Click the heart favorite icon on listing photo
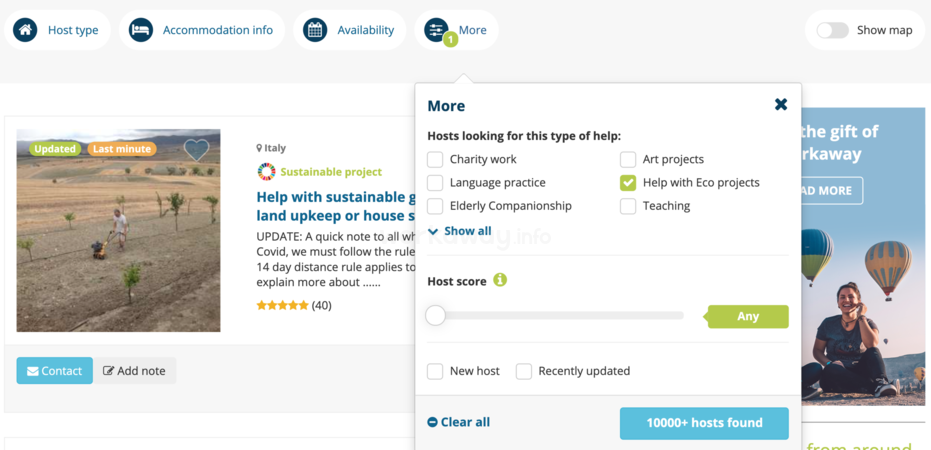 coord(196,150)
